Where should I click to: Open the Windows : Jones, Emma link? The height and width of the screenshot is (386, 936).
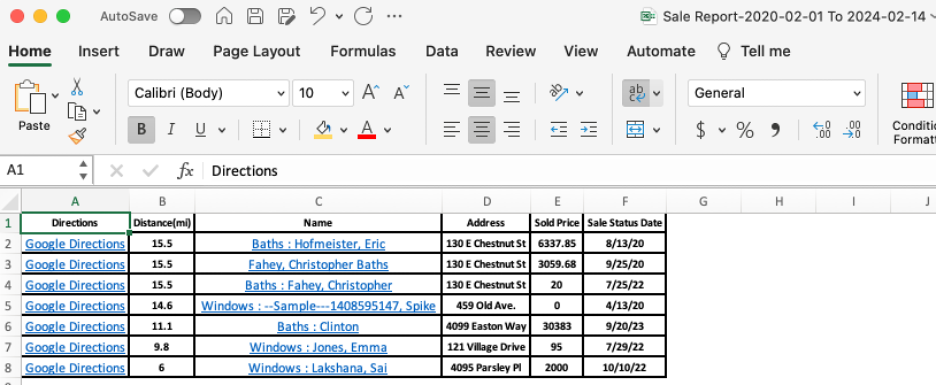tap(318, 347)
